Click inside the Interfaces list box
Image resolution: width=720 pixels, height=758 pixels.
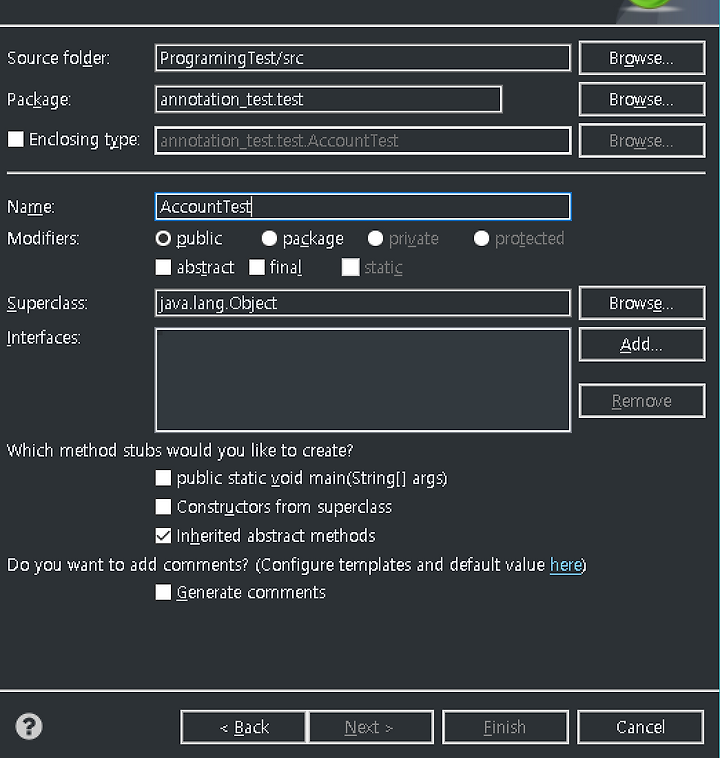tap(363, 379)
